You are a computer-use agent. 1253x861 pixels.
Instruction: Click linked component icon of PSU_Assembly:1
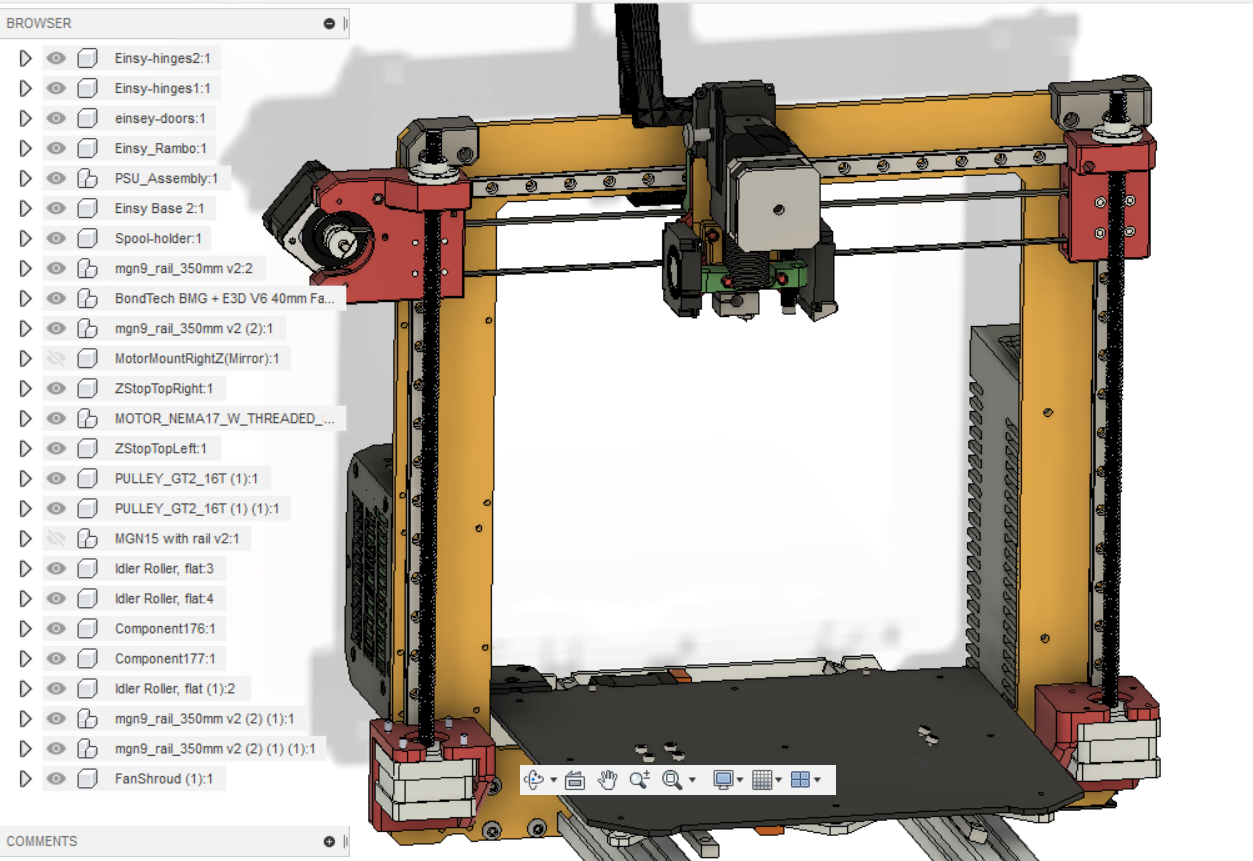coord(88,178)
